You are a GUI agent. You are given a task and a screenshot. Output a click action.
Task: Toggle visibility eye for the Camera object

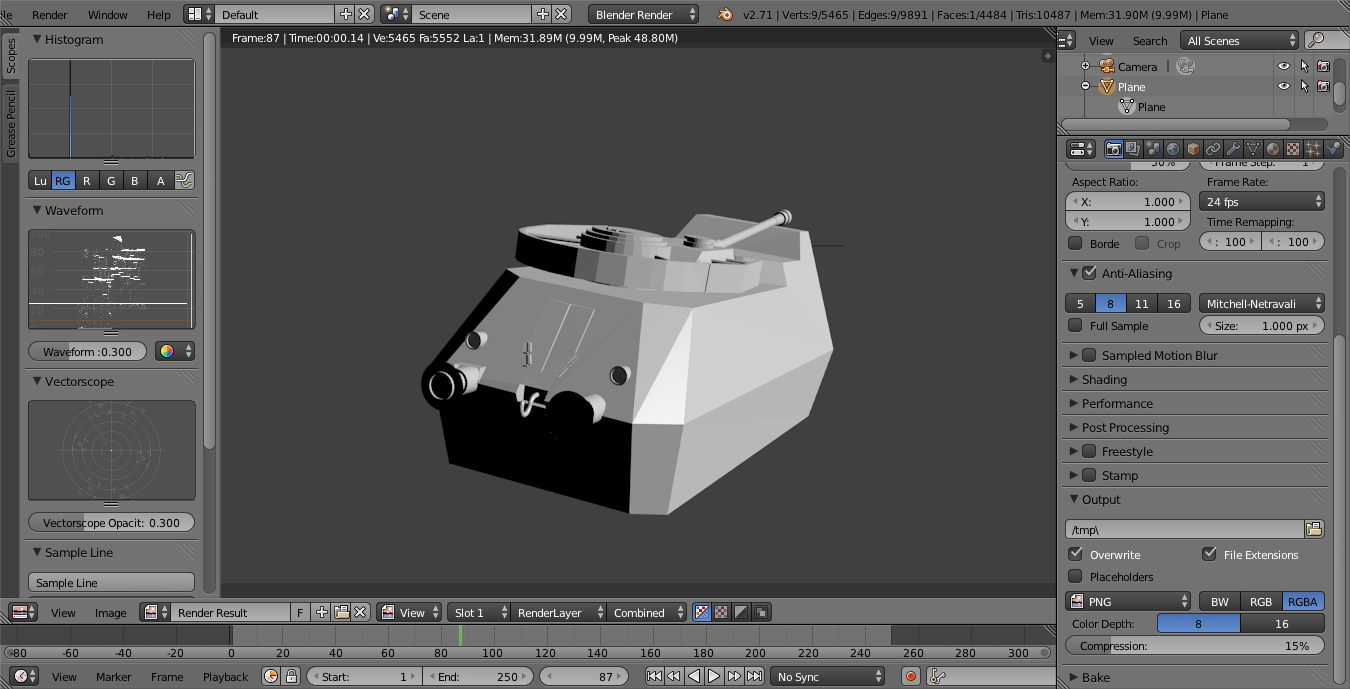click(x=1284, y=66)
